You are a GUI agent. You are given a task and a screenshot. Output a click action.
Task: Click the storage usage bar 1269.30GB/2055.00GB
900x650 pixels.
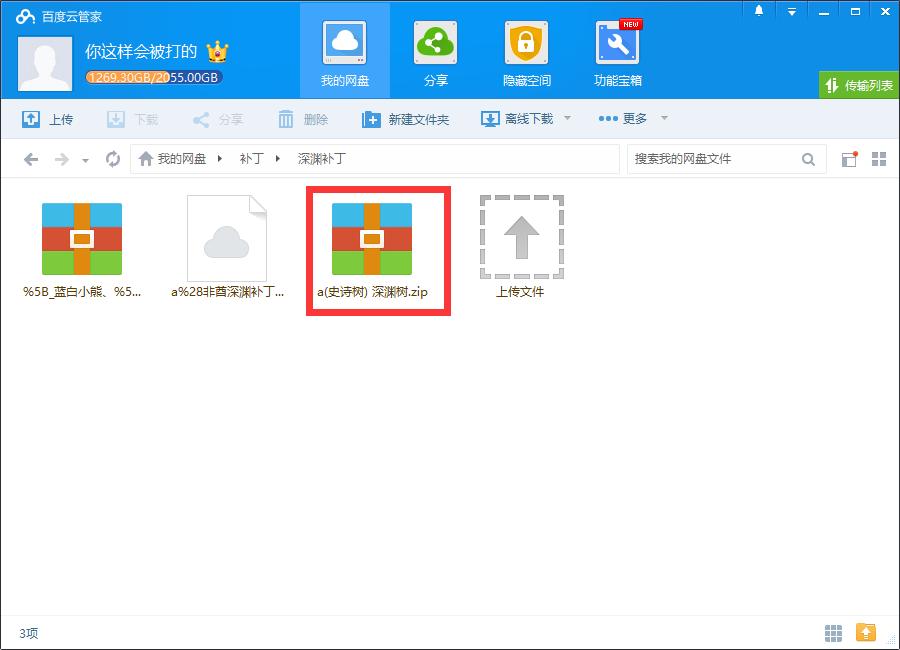coord(154,78)
